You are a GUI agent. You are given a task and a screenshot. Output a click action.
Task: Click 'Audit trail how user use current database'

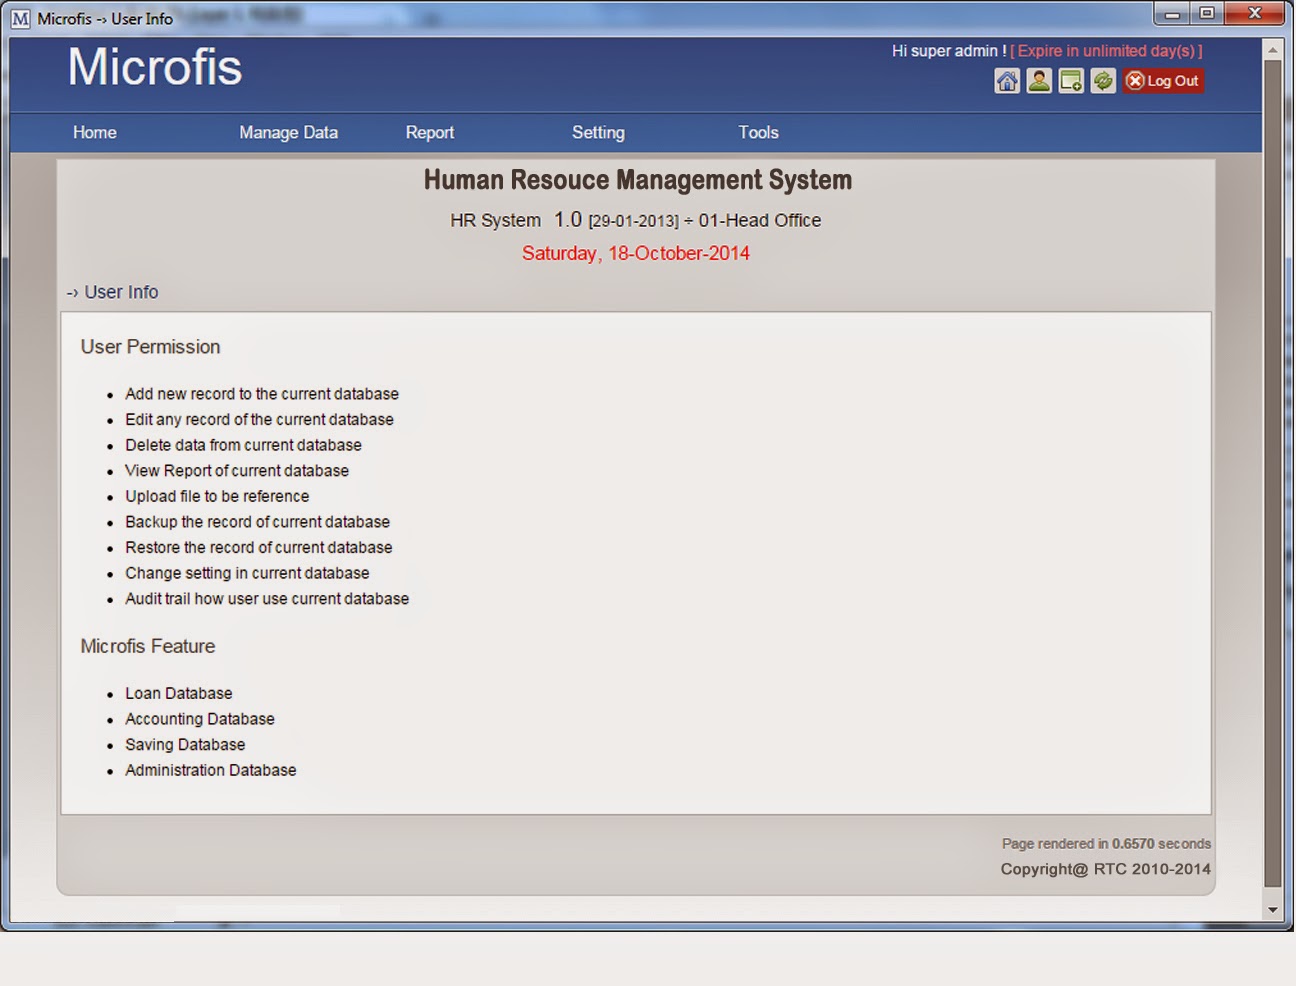pos(267,599)
